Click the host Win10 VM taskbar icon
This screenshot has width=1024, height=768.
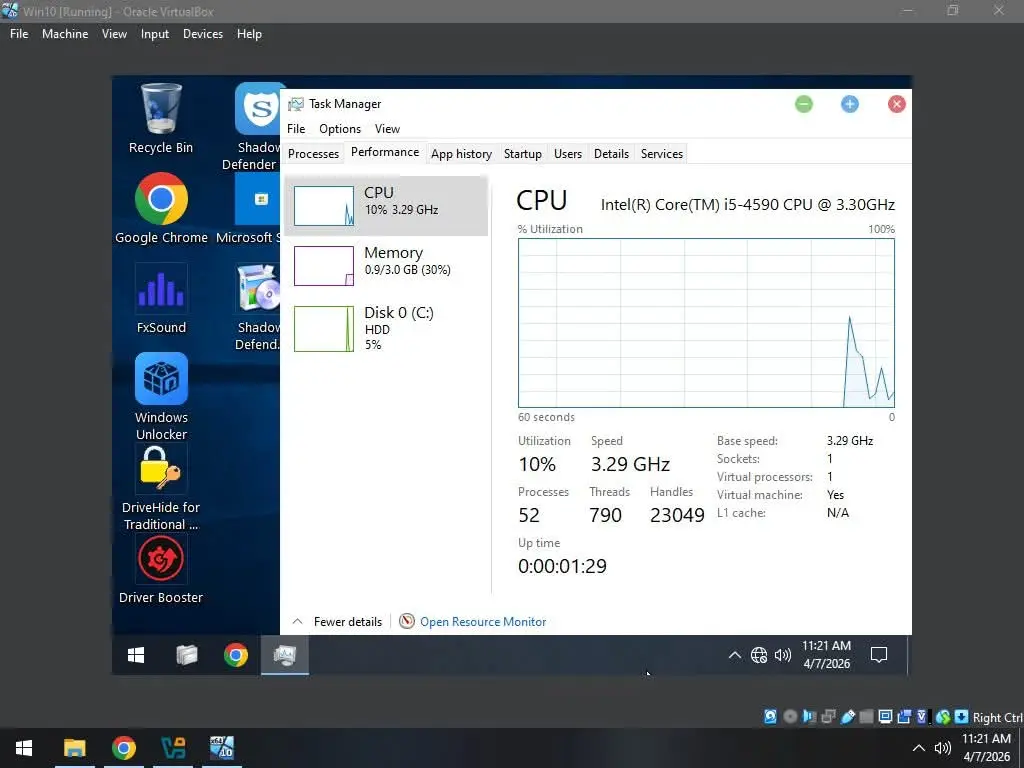222,748
